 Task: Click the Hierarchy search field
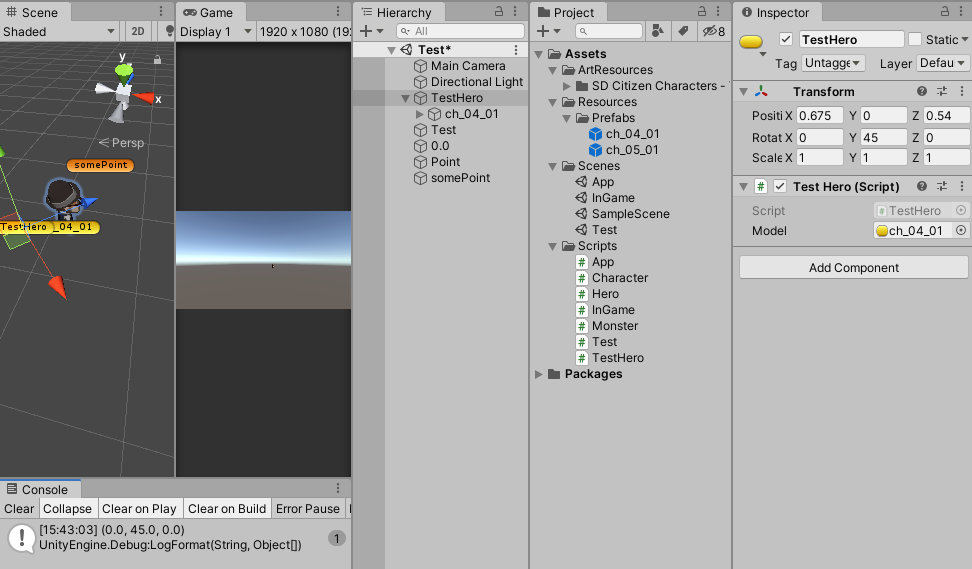pyautogui.click(x=460, y=31)
